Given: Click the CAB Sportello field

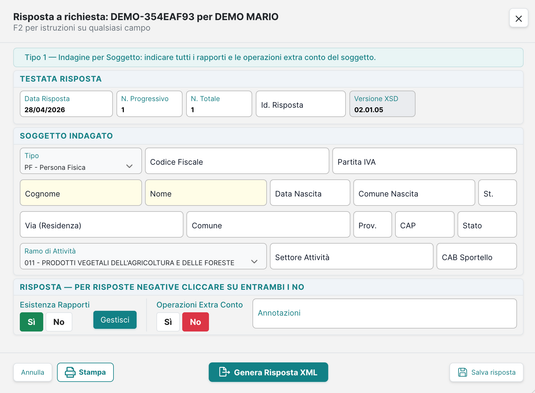Looking at the screenshot, I should [x=477, y=257].
